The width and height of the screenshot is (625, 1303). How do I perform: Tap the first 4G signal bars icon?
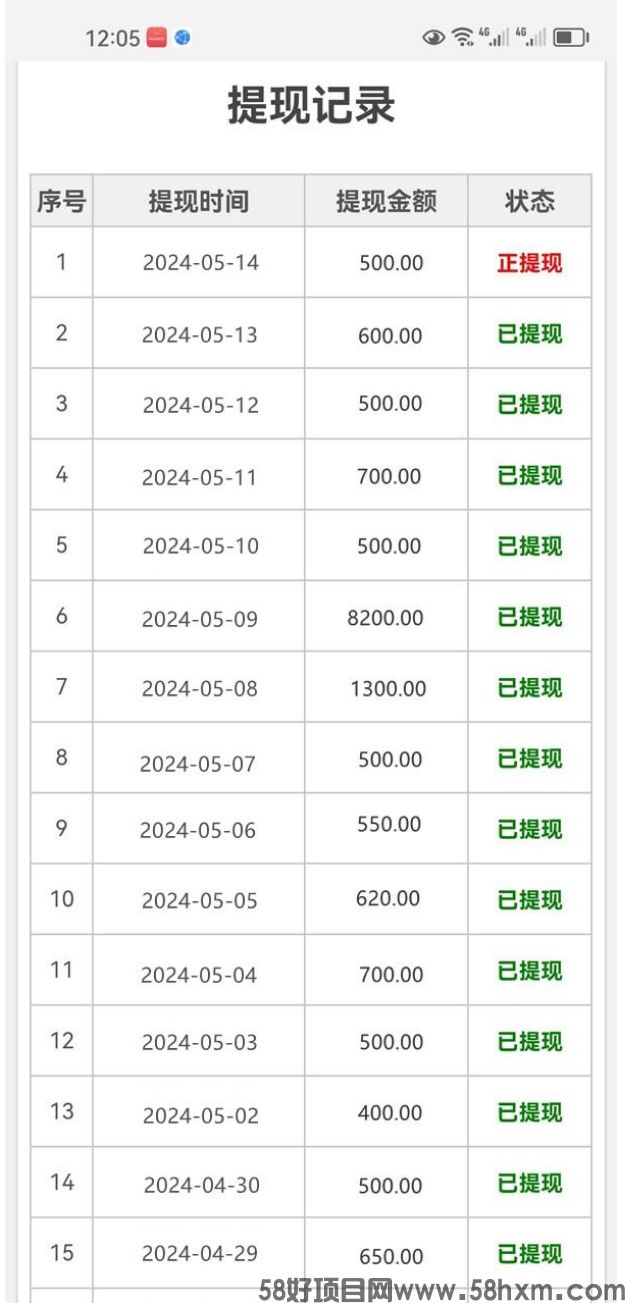point(494,38)
